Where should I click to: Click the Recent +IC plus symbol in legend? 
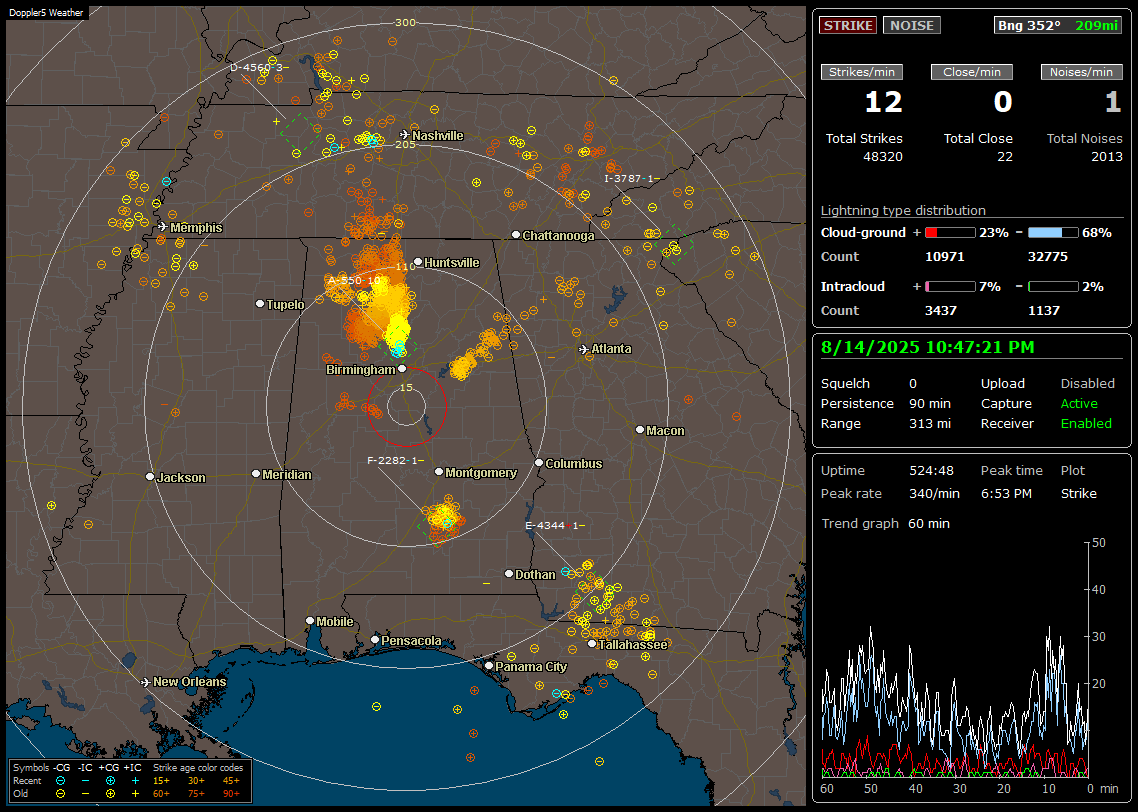point(135,781)
